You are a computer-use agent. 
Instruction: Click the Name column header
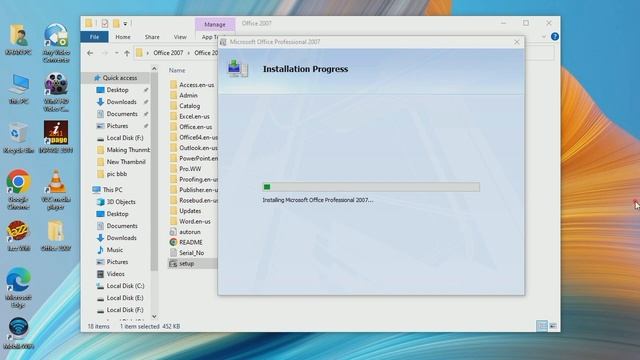pyautogui.click(x=177, y=70)
